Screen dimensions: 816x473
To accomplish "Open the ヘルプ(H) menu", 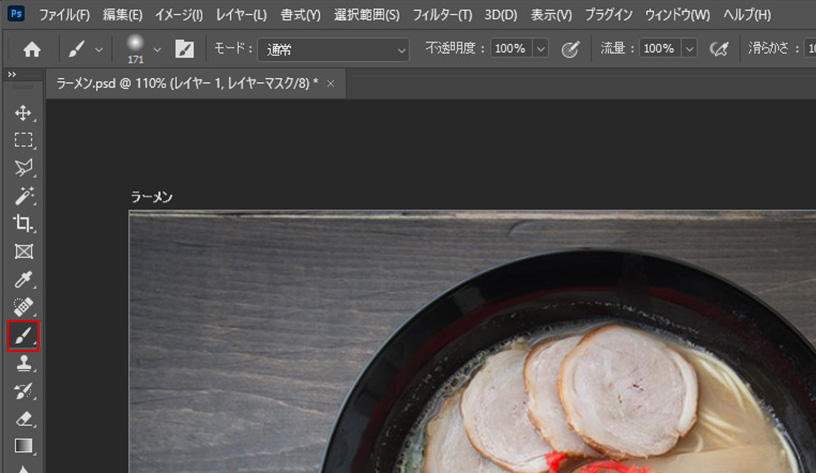I will point(747,15).
